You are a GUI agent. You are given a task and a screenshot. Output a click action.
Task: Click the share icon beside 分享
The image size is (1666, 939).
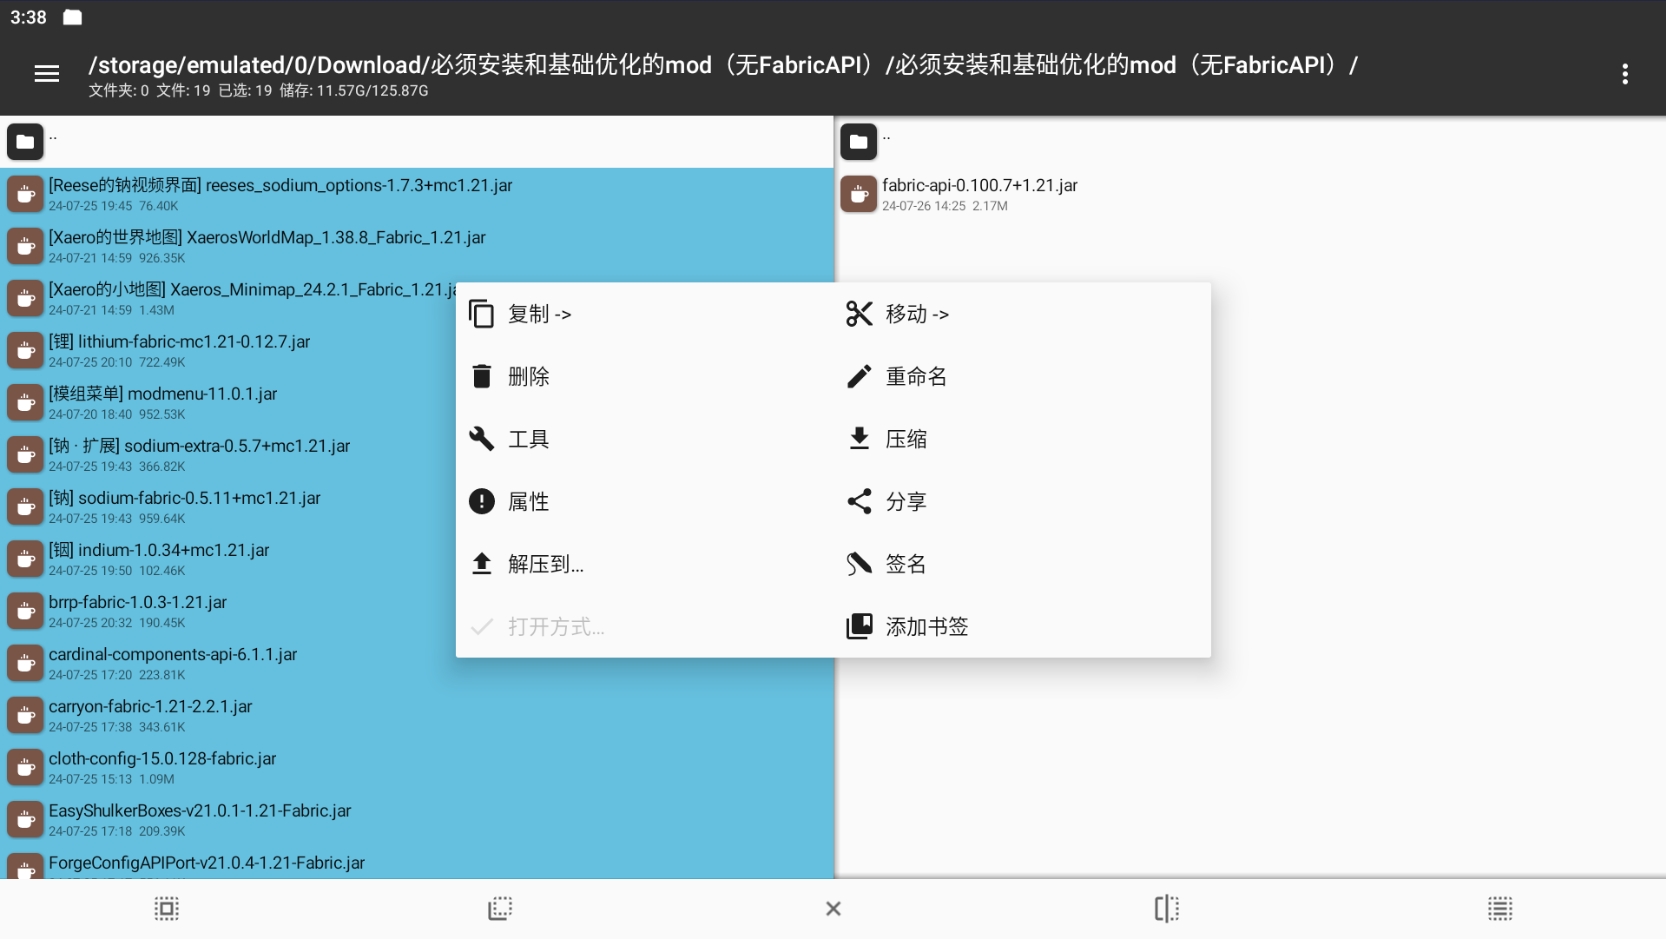[x=859, y=501]
